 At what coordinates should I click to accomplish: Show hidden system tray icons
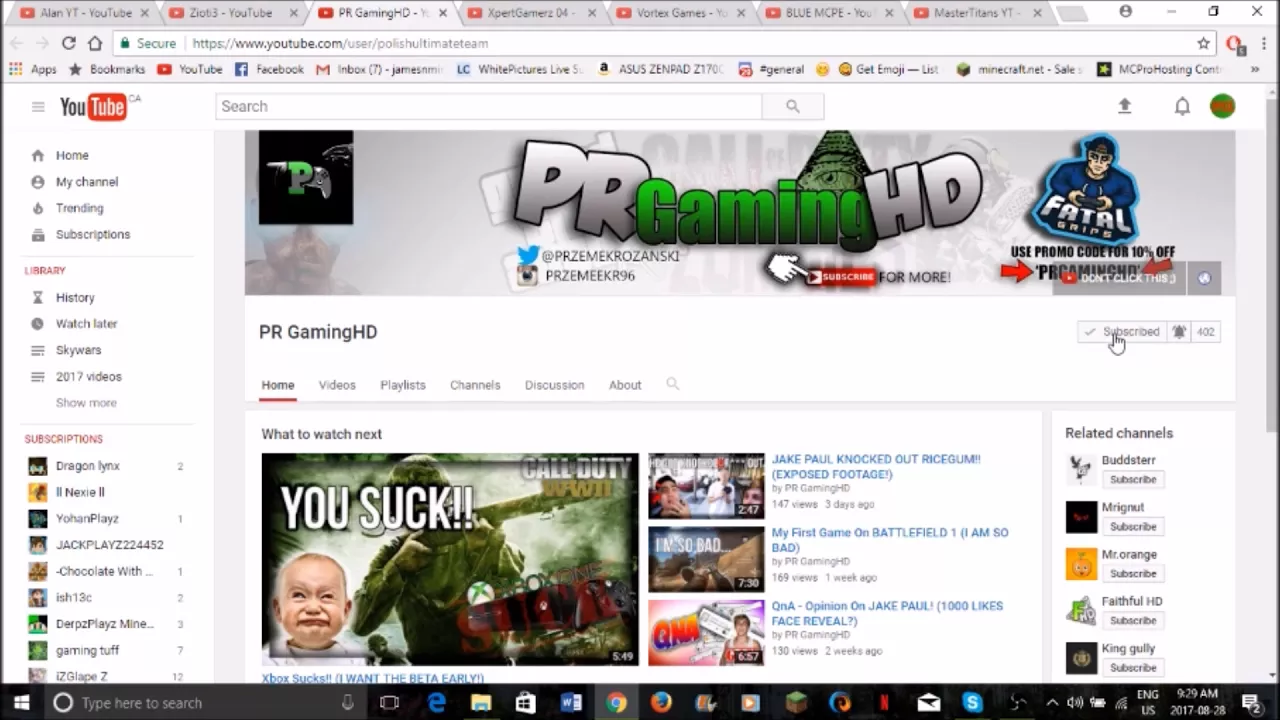(x=1054, y=703)
